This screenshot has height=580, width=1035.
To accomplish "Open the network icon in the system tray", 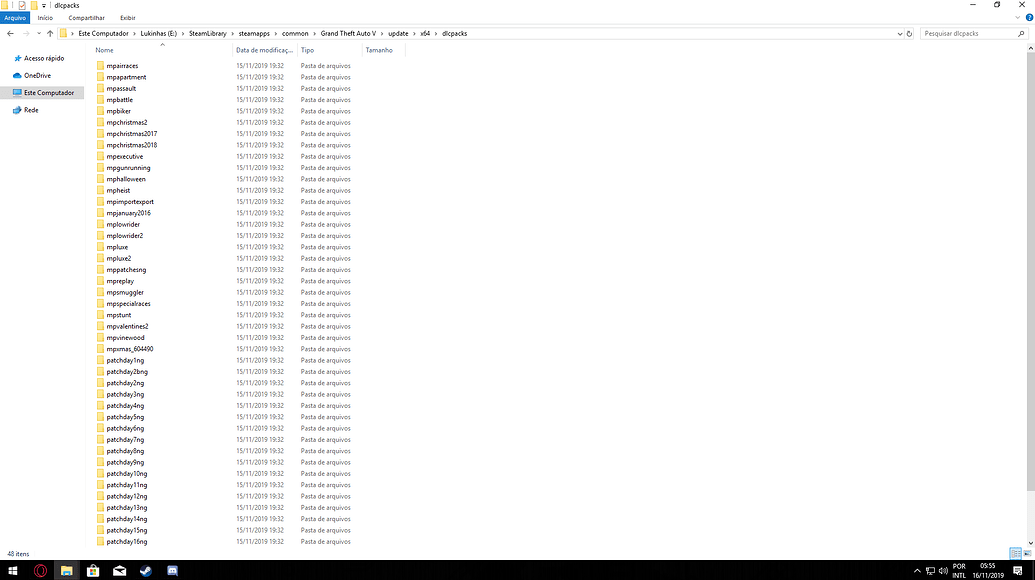I will point(931,570).
